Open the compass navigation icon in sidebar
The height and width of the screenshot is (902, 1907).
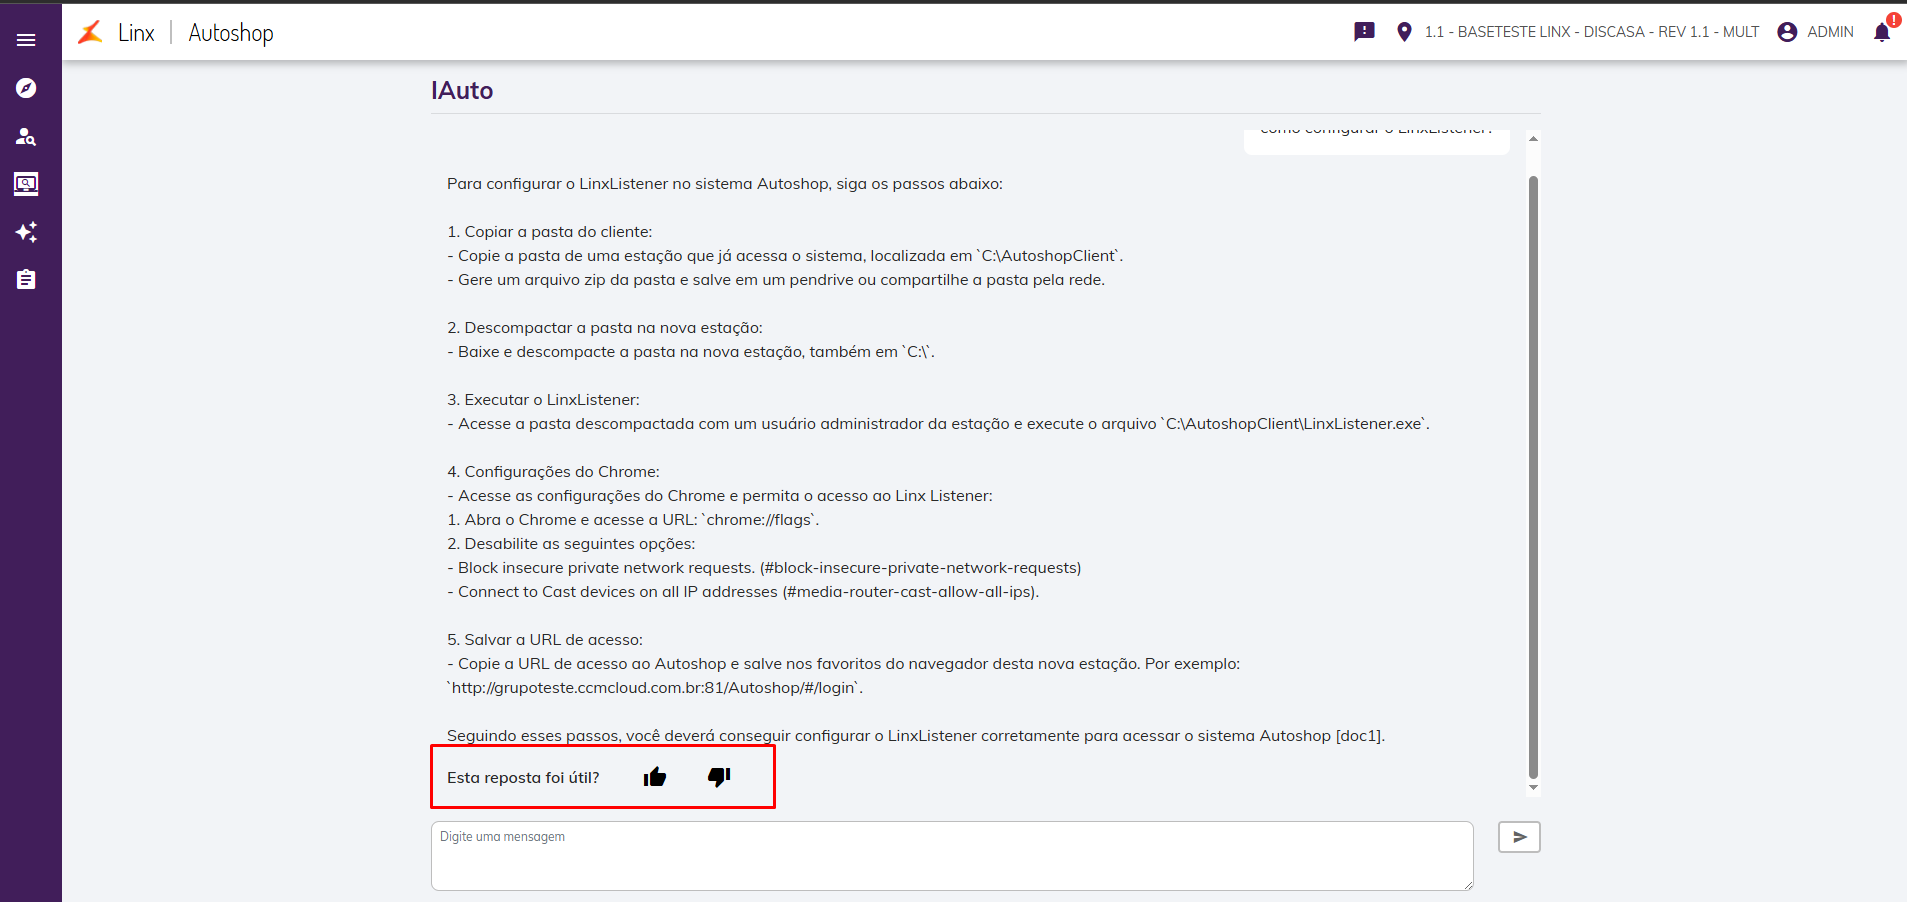26,88
